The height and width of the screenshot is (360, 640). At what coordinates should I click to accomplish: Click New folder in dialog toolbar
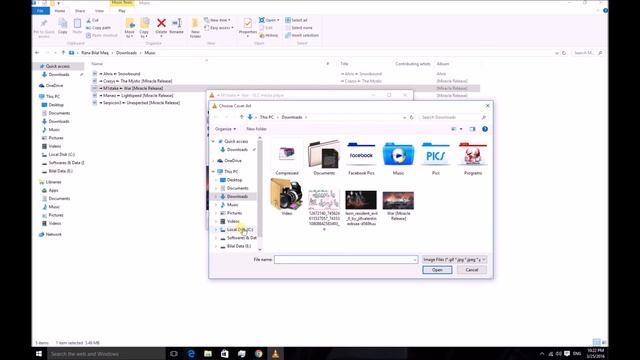[x=256, y=129]
